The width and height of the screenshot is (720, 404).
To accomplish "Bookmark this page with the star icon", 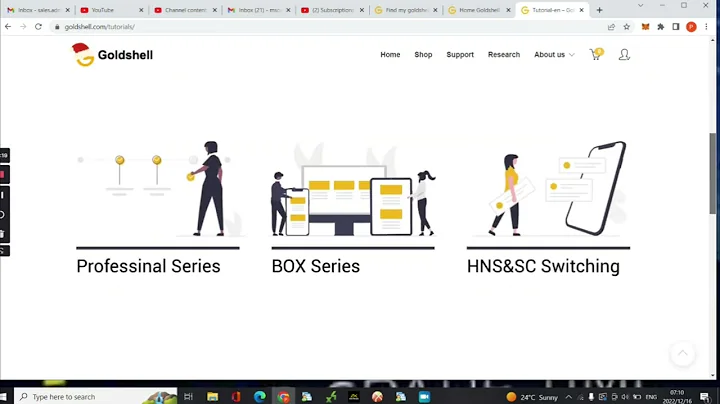I will click(626, 27).
